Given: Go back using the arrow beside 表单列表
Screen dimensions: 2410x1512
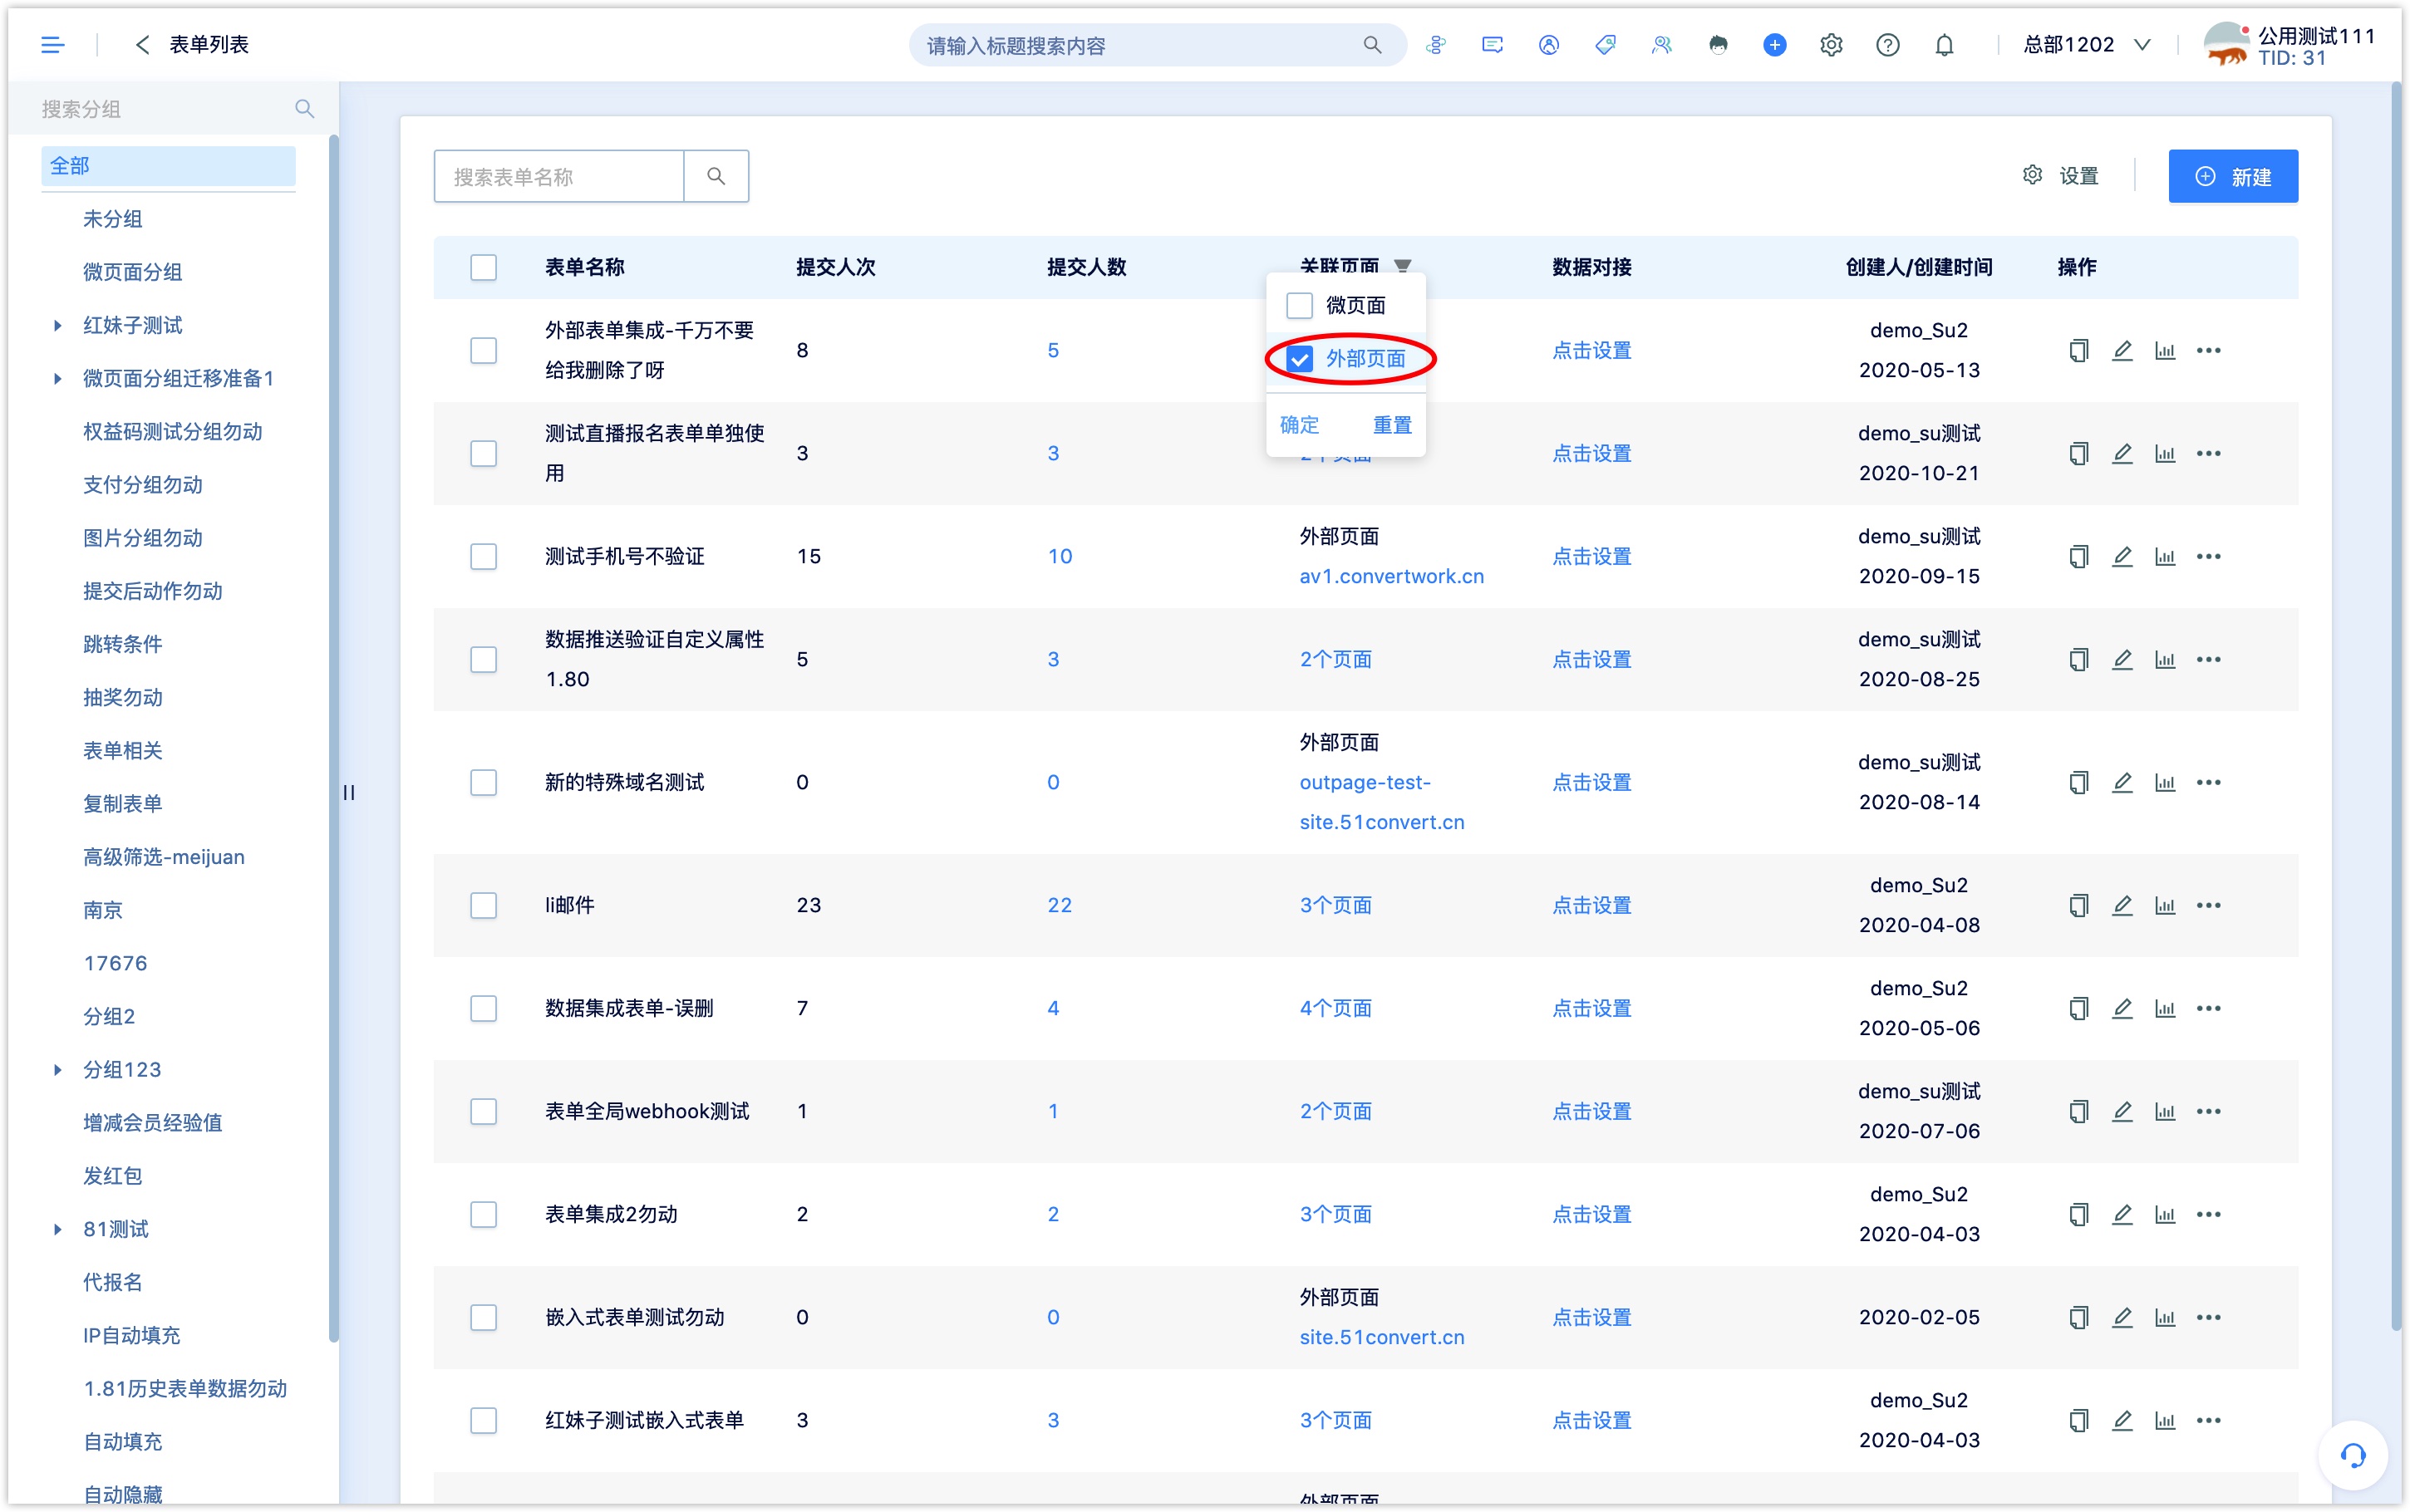Looking at the screenshot, I should tap(142, 45).
